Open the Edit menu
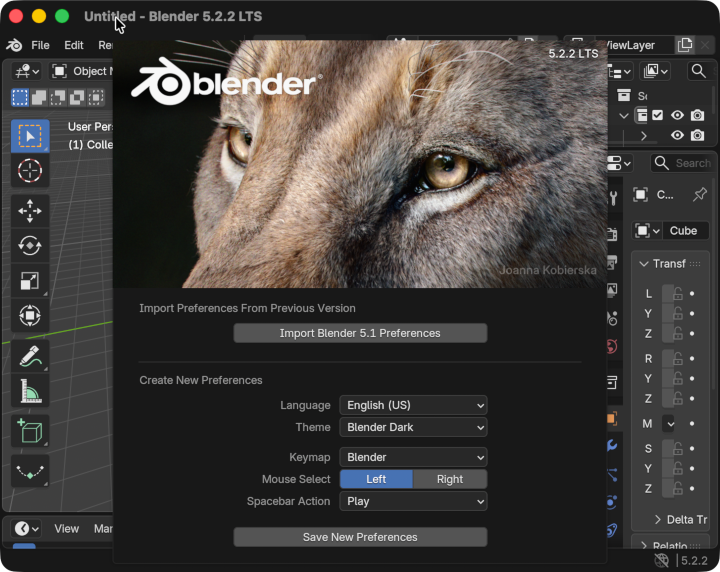 74,45
